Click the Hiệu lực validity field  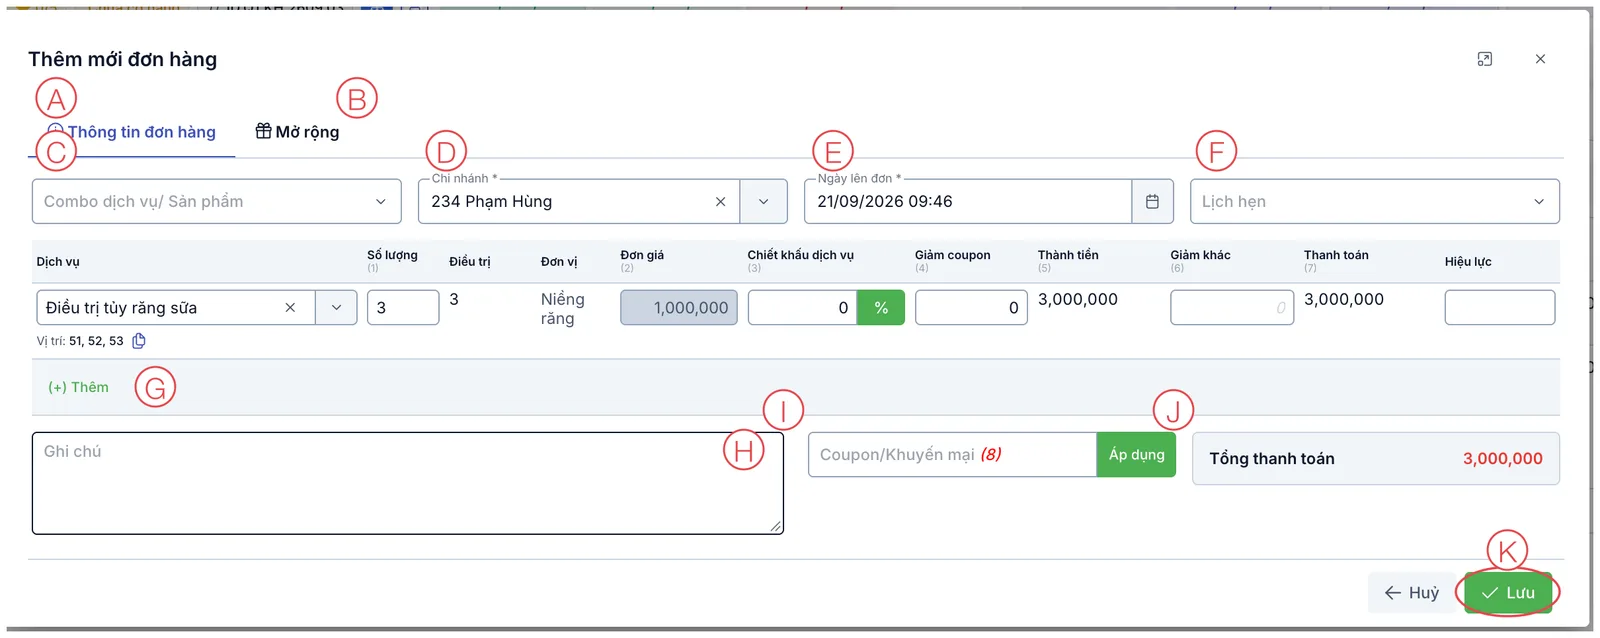click(1500, 307)
